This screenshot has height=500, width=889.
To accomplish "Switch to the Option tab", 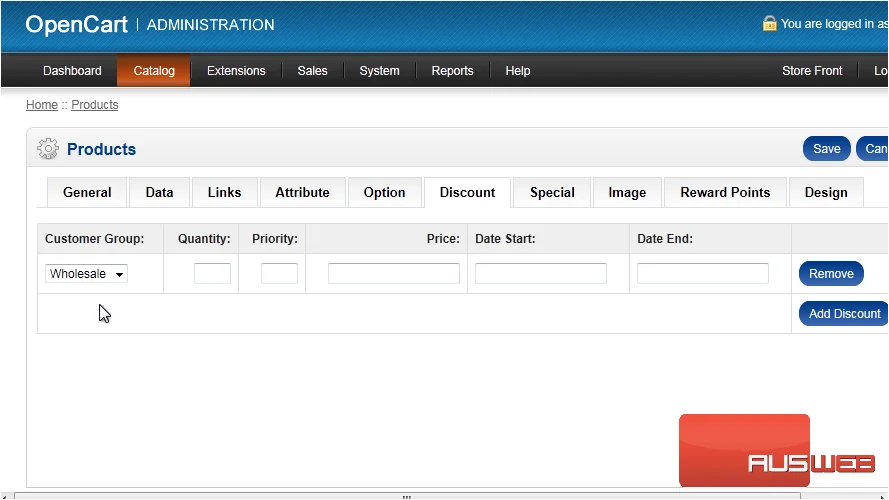I will pos(384,193).
